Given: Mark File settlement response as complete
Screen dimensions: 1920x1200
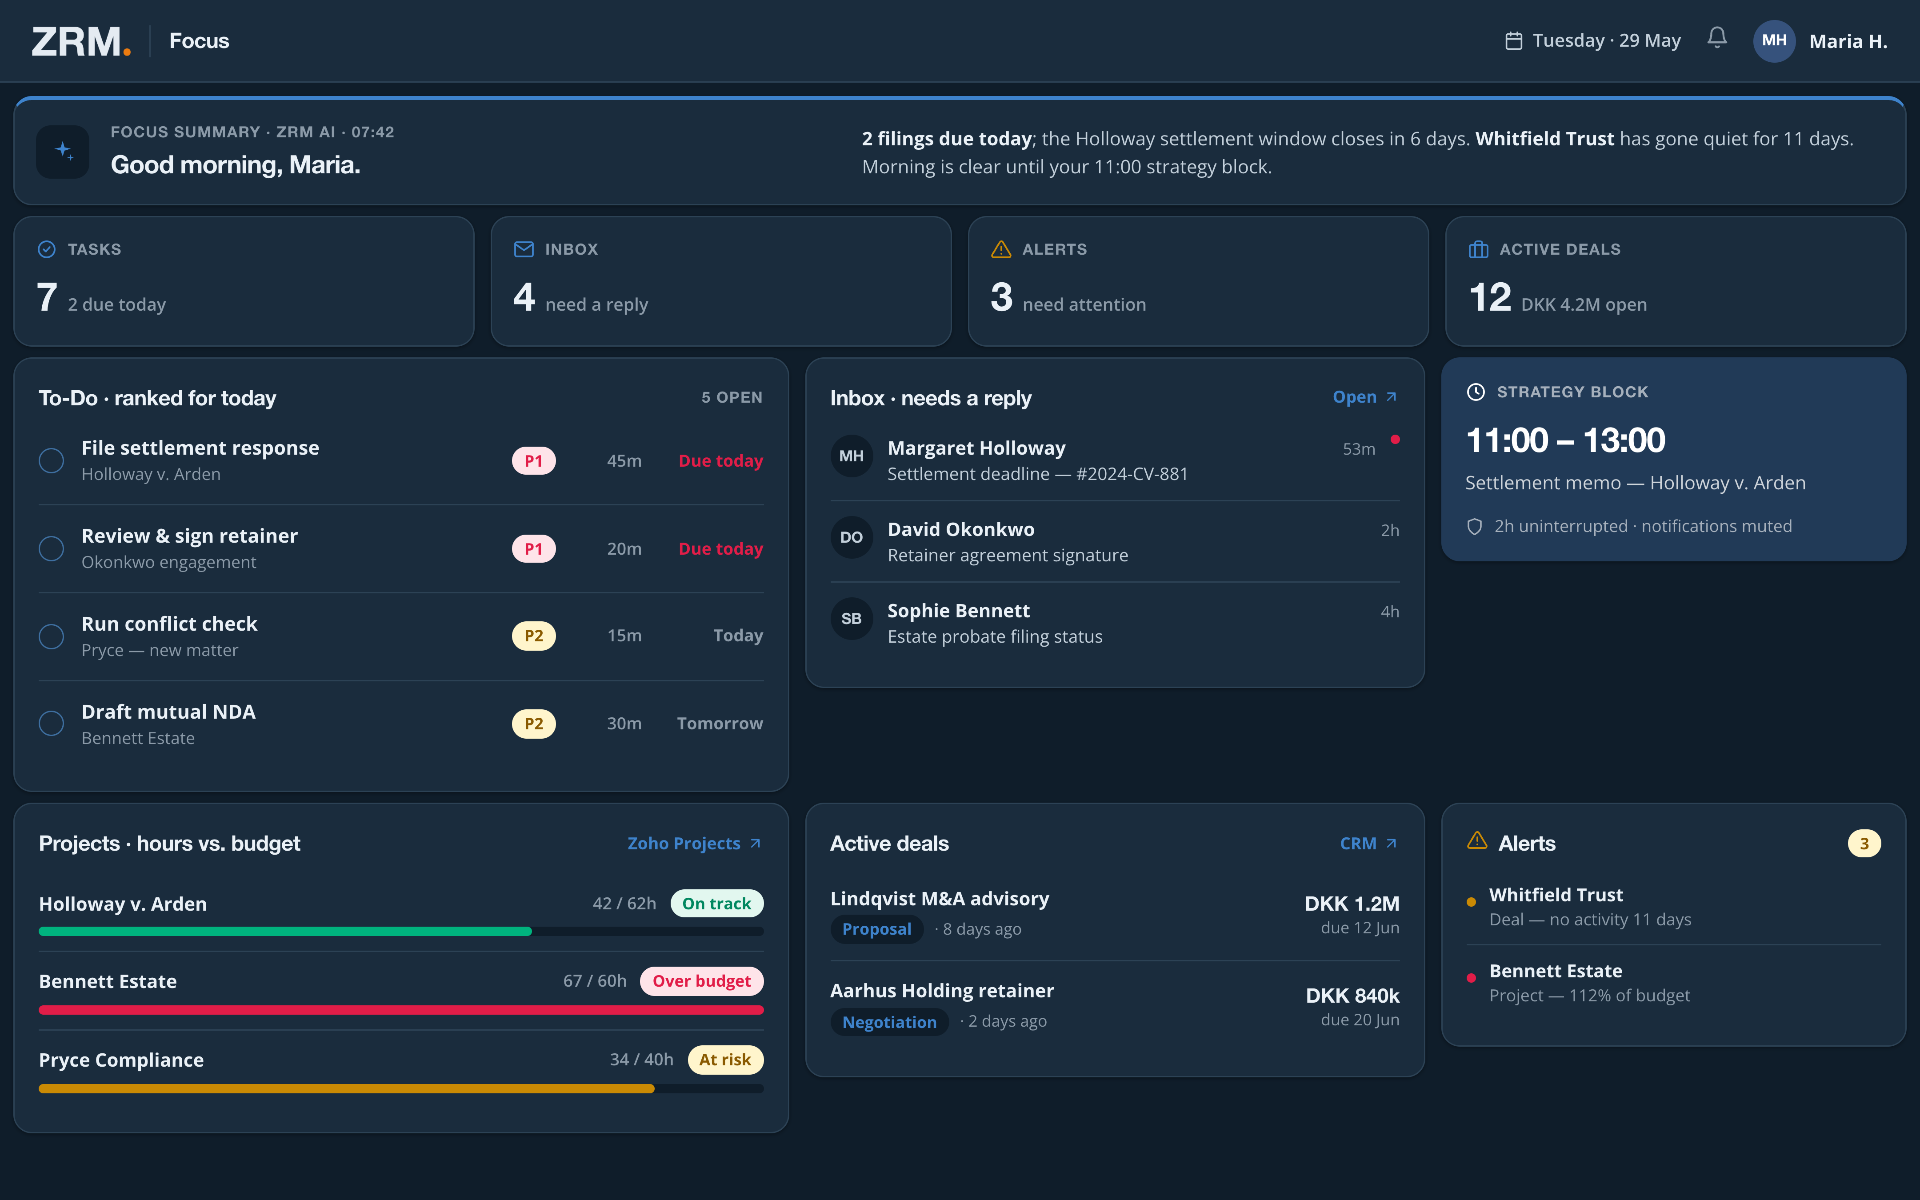Looking at the screenshot, I should (51, 460).
